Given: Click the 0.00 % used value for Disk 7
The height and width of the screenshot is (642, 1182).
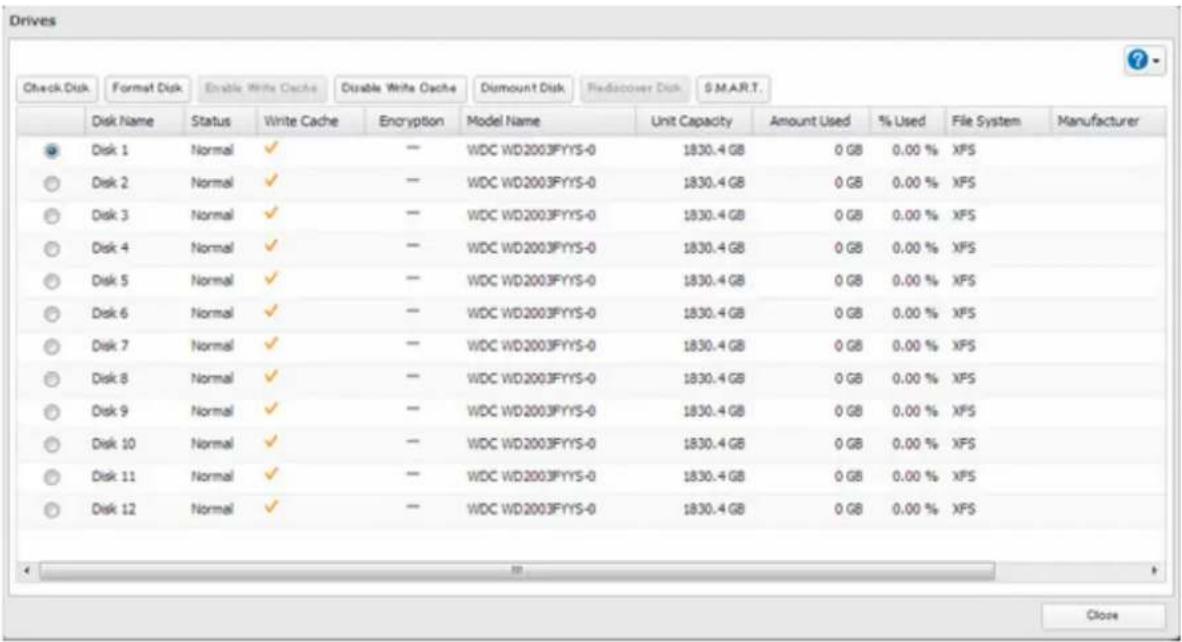Looking at the screenshot, I should point(914,347).
